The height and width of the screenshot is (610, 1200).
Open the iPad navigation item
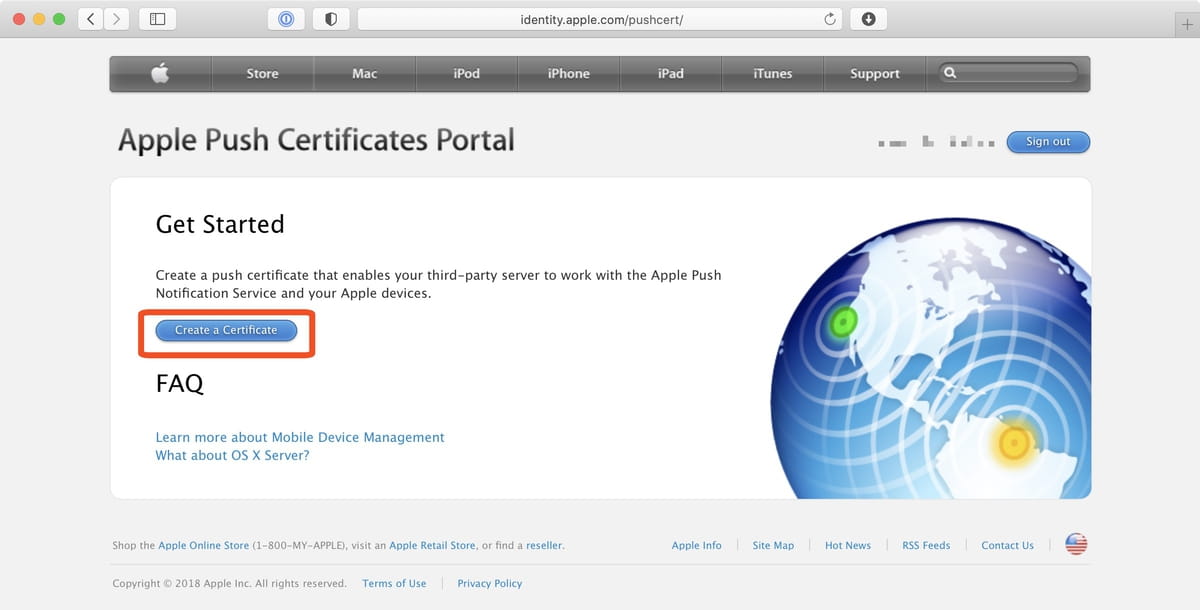click(671, 73)
